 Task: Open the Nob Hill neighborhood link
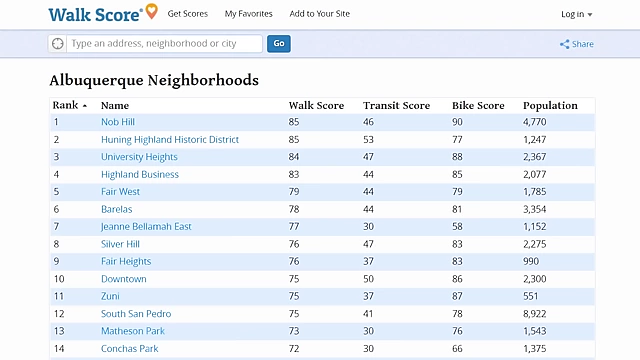point(118,122)
